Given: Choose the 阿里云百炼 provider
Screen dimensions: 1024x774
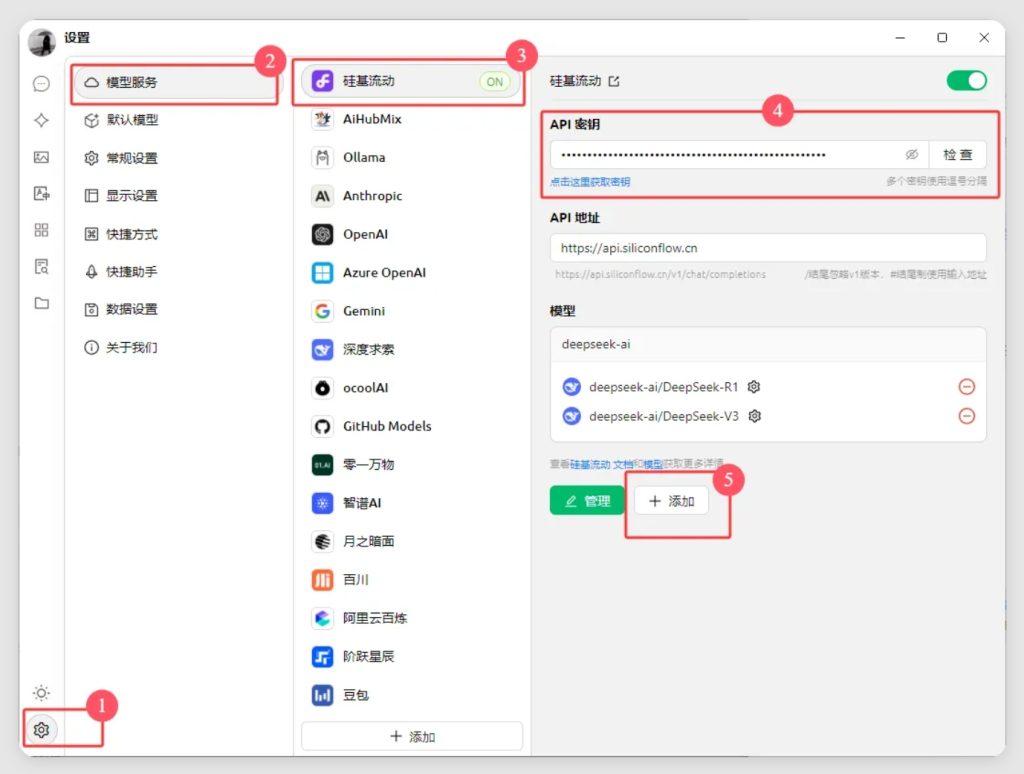Looking at the screenshot, I should tap(411, 619).
